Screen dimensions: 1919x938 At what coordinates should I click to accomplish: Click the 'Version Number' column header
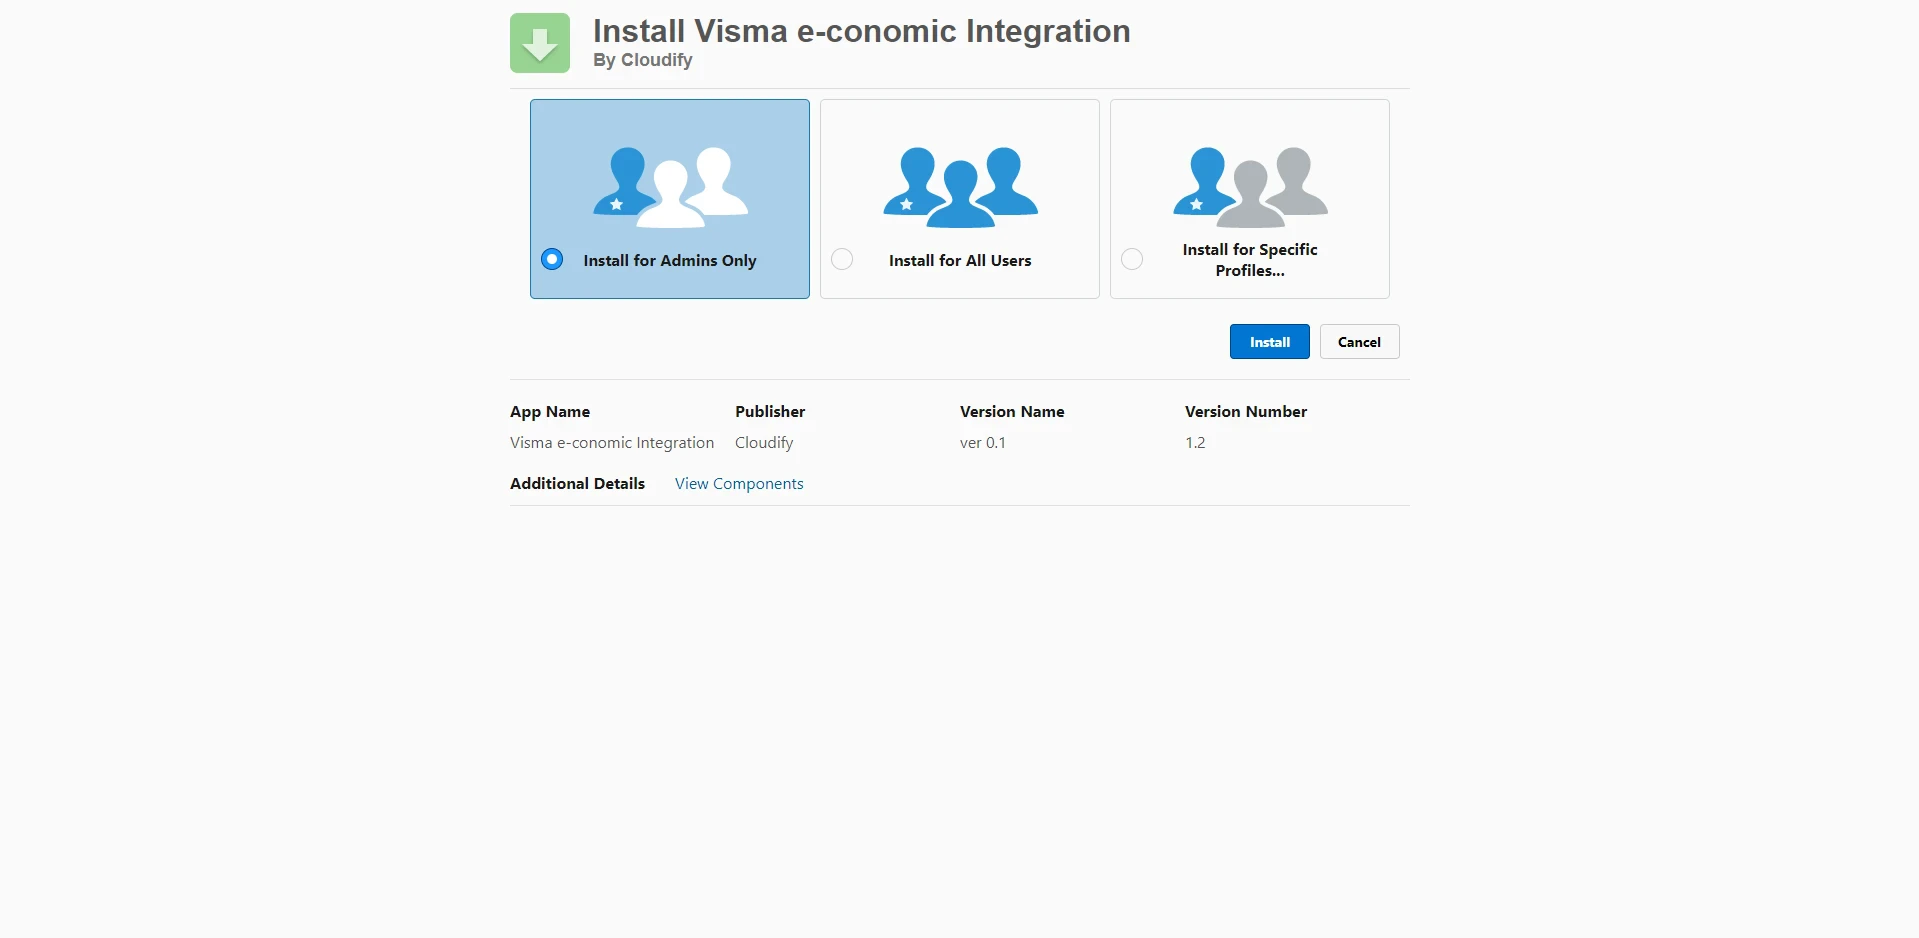coord(1246,412)
